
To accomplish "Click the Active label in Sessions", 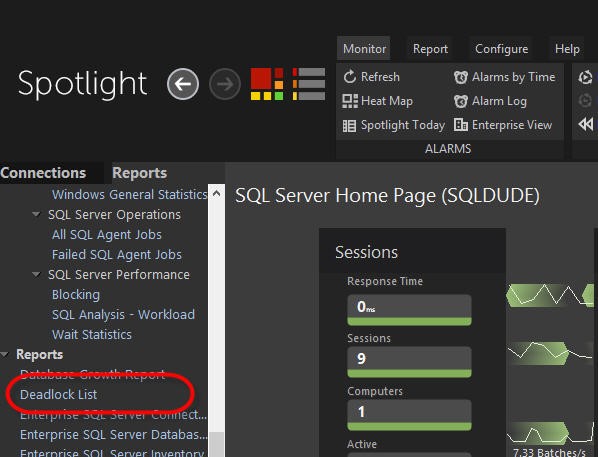I will pyautogui.click(x=362, y=444).
